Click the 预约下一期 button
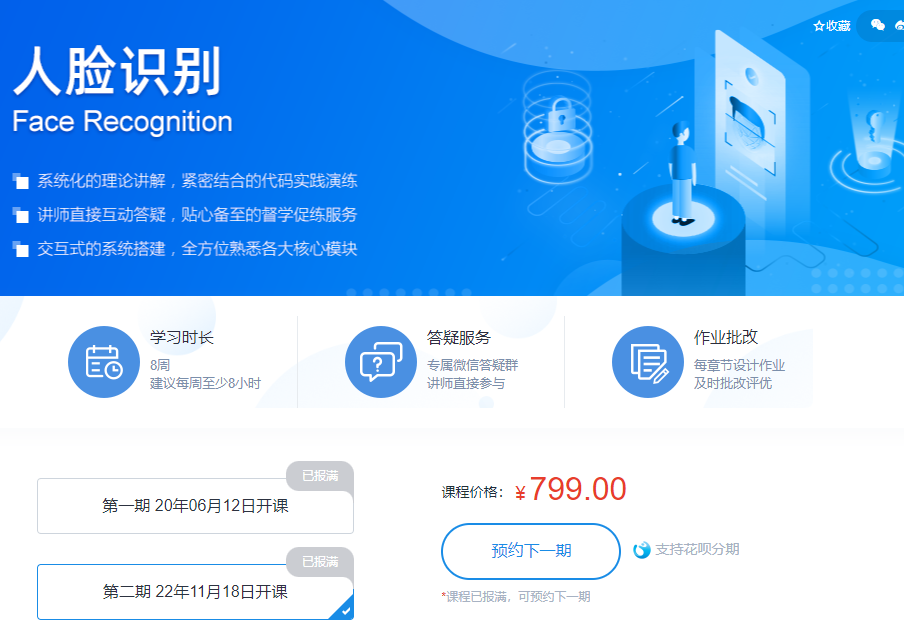Screen dimensions: 904x632 point(531,551)
